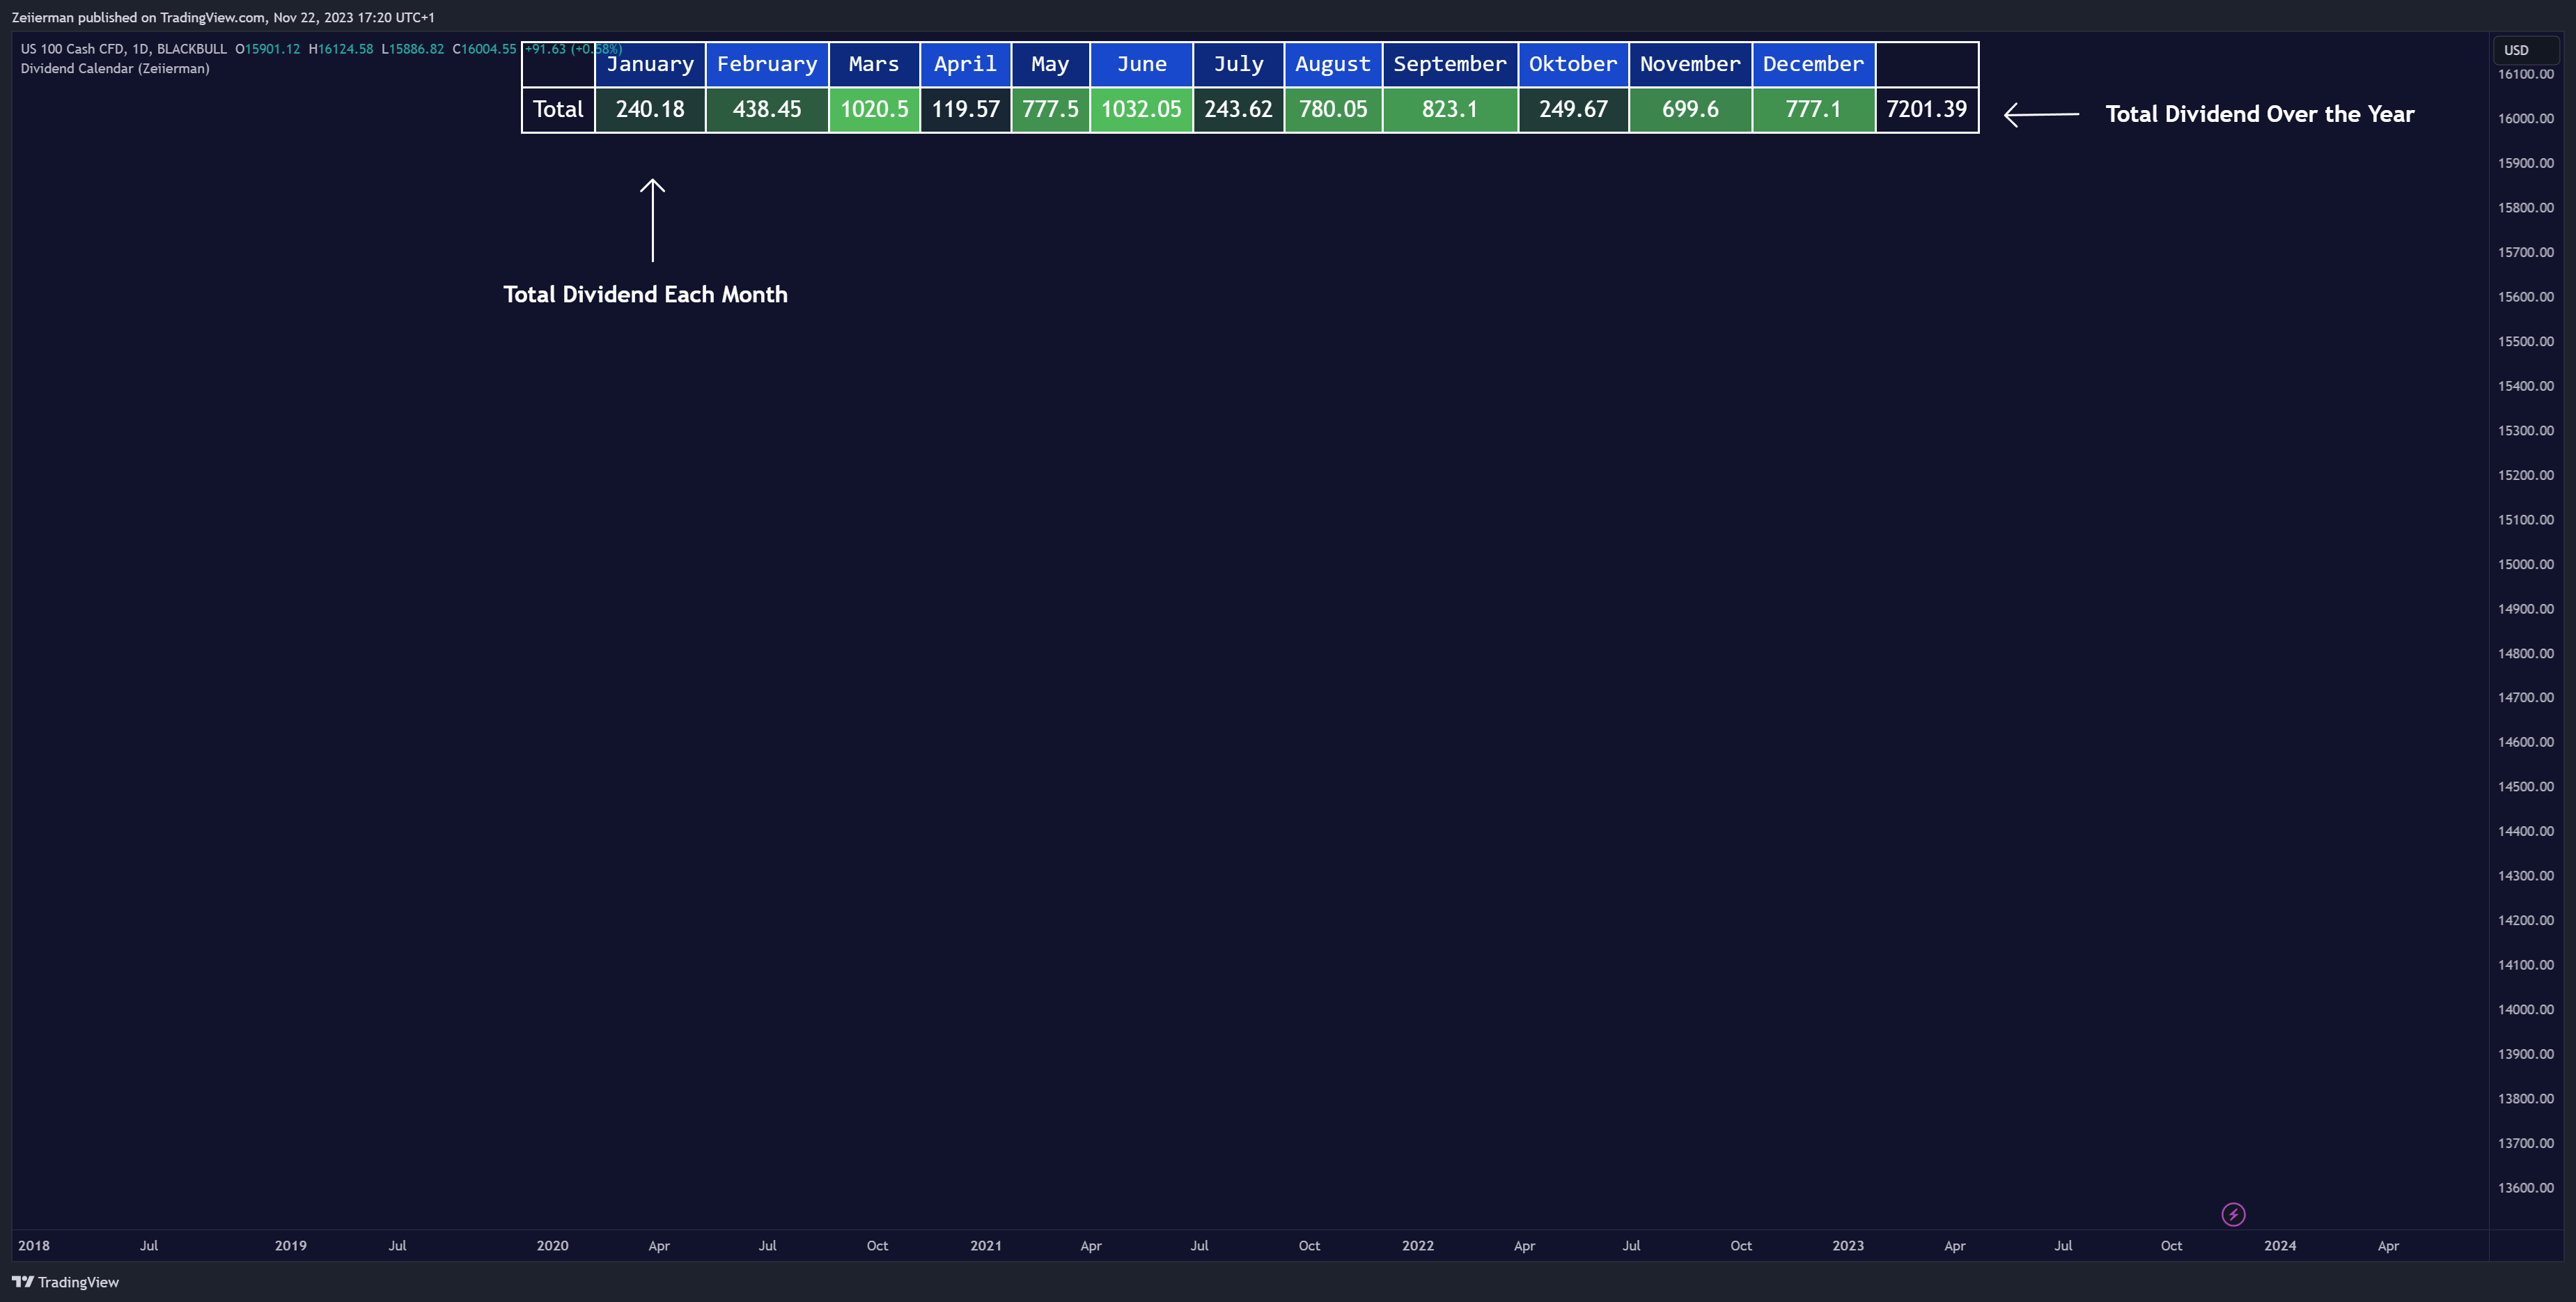Click the 240.18 January total value

tap(650, 109)
